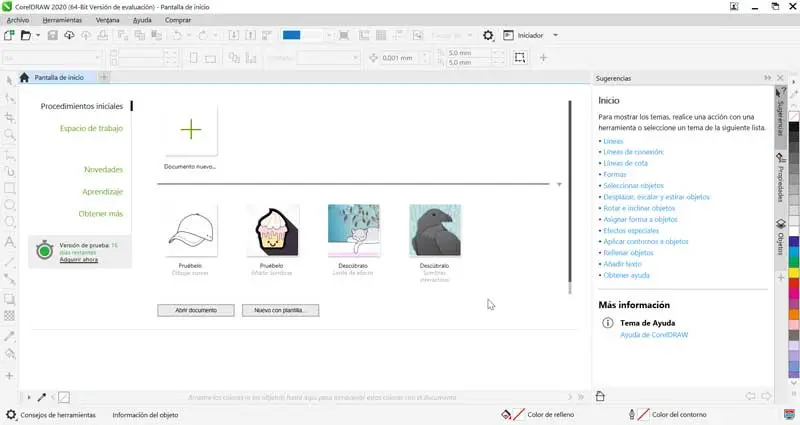Click the Abrir documento button

click(196, 310)
